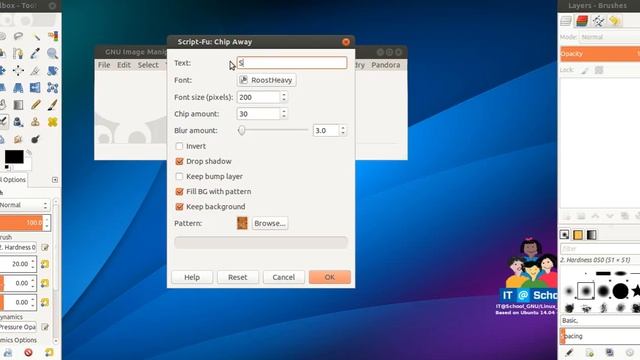This screenshot has width=640, height=360.
Task: Increase Font size with up arrow
Action: 284,94
